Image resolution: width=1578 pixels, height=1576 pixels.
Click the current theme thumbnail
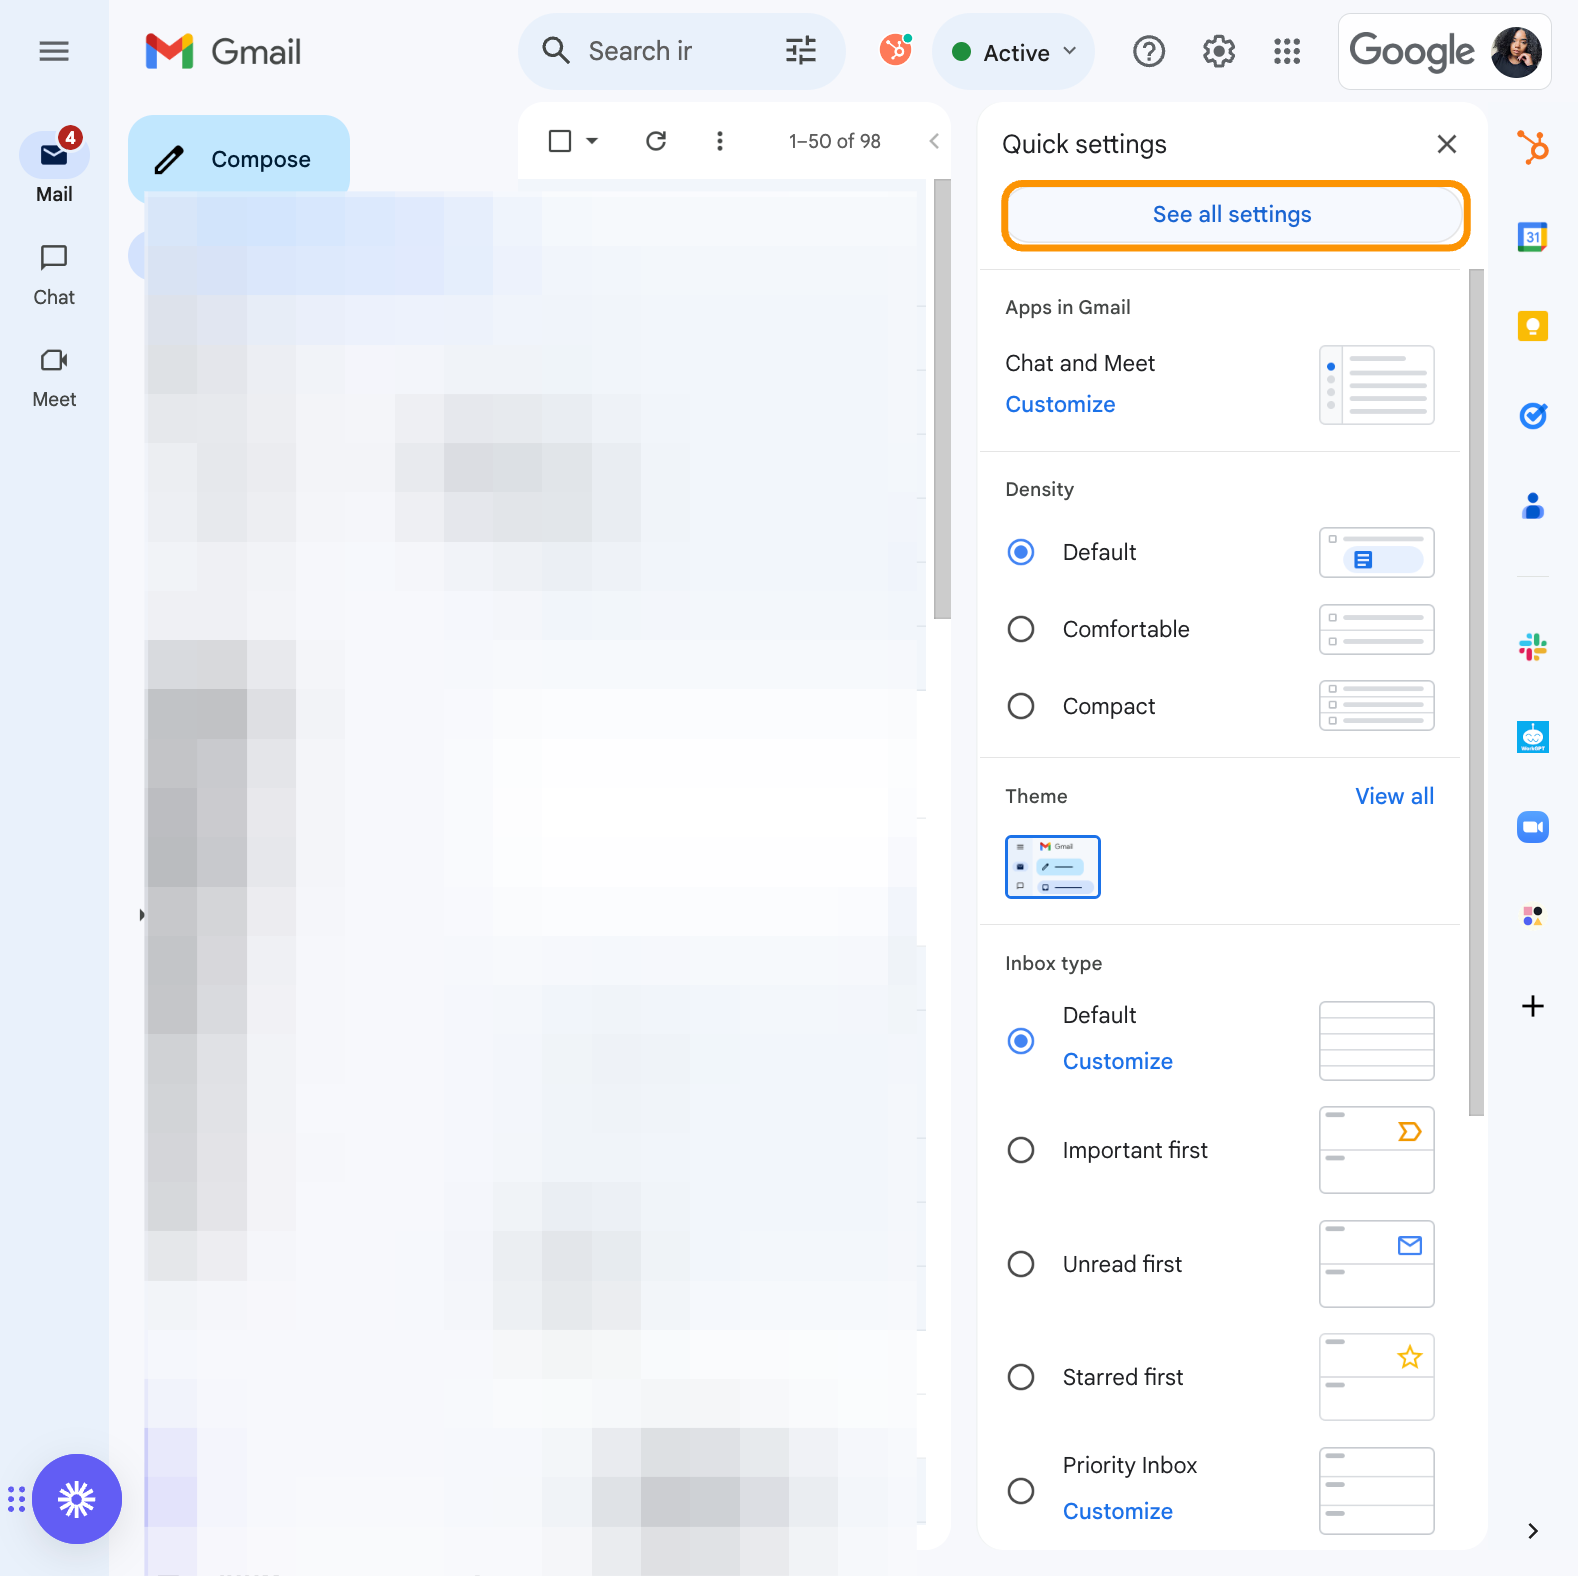coord(1053,867)
